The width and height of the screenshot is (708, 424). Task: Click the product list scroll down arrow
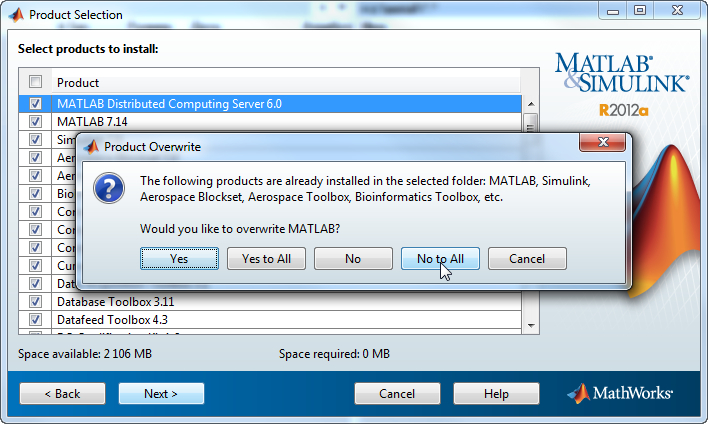pos(531,325)
